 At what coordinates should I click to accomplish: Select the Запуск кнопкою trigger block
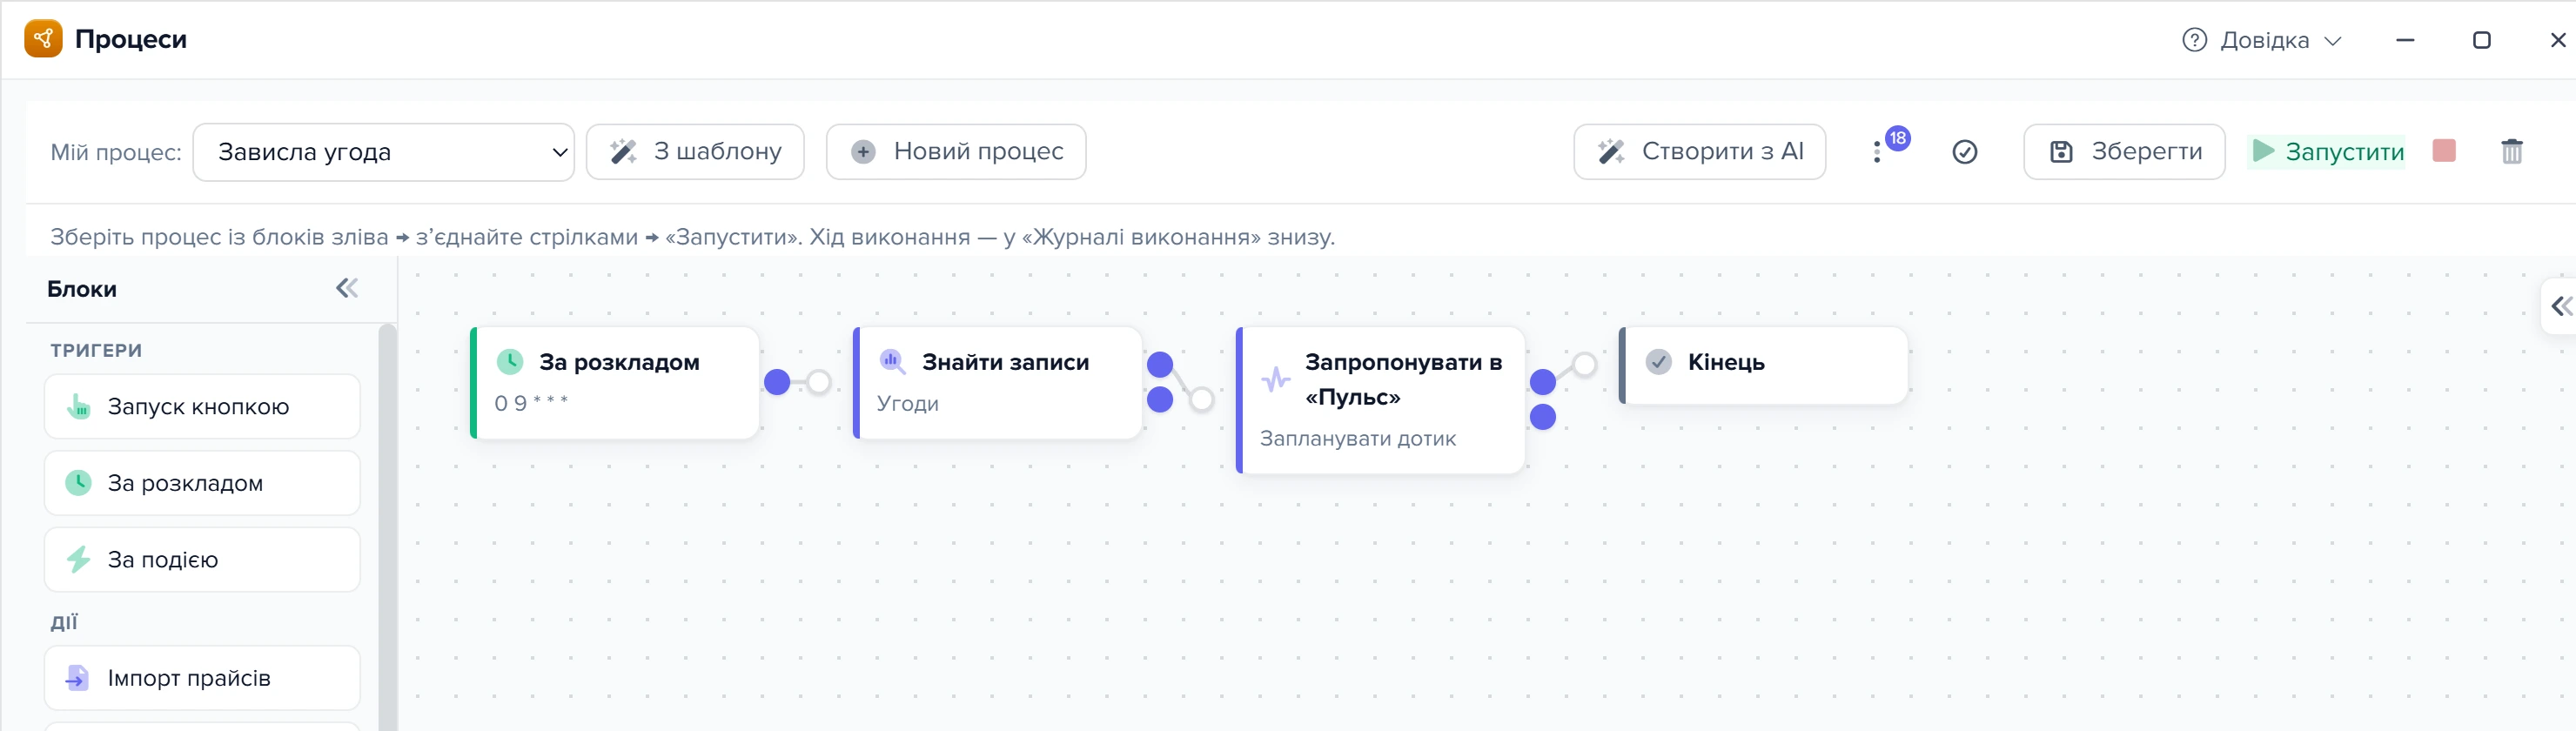202,407
